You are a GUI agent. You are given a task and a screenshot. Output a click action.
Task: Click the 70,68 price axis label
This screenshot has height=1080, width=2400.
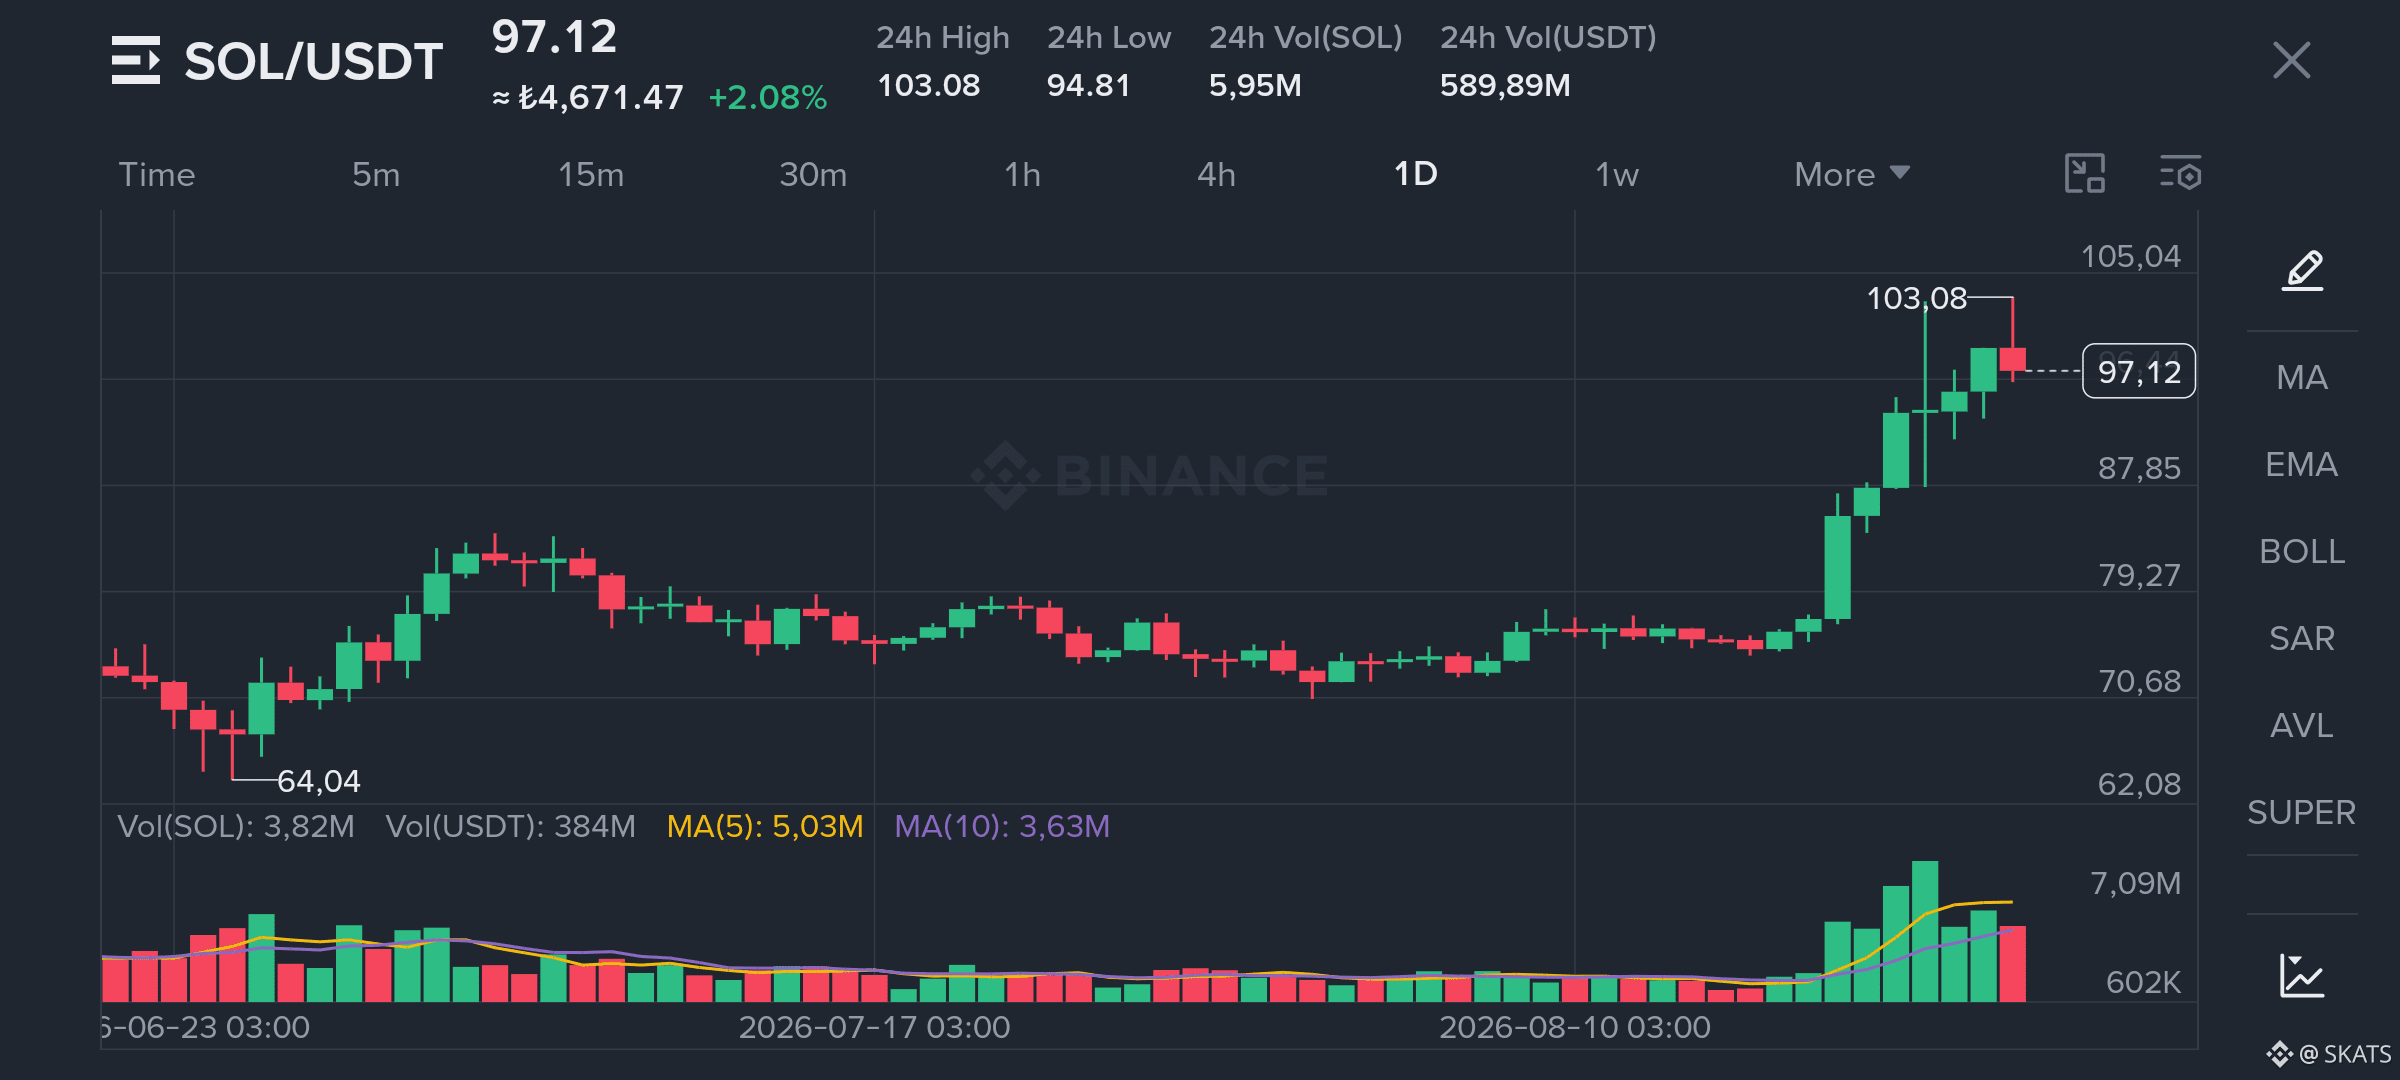point(2139,681)
